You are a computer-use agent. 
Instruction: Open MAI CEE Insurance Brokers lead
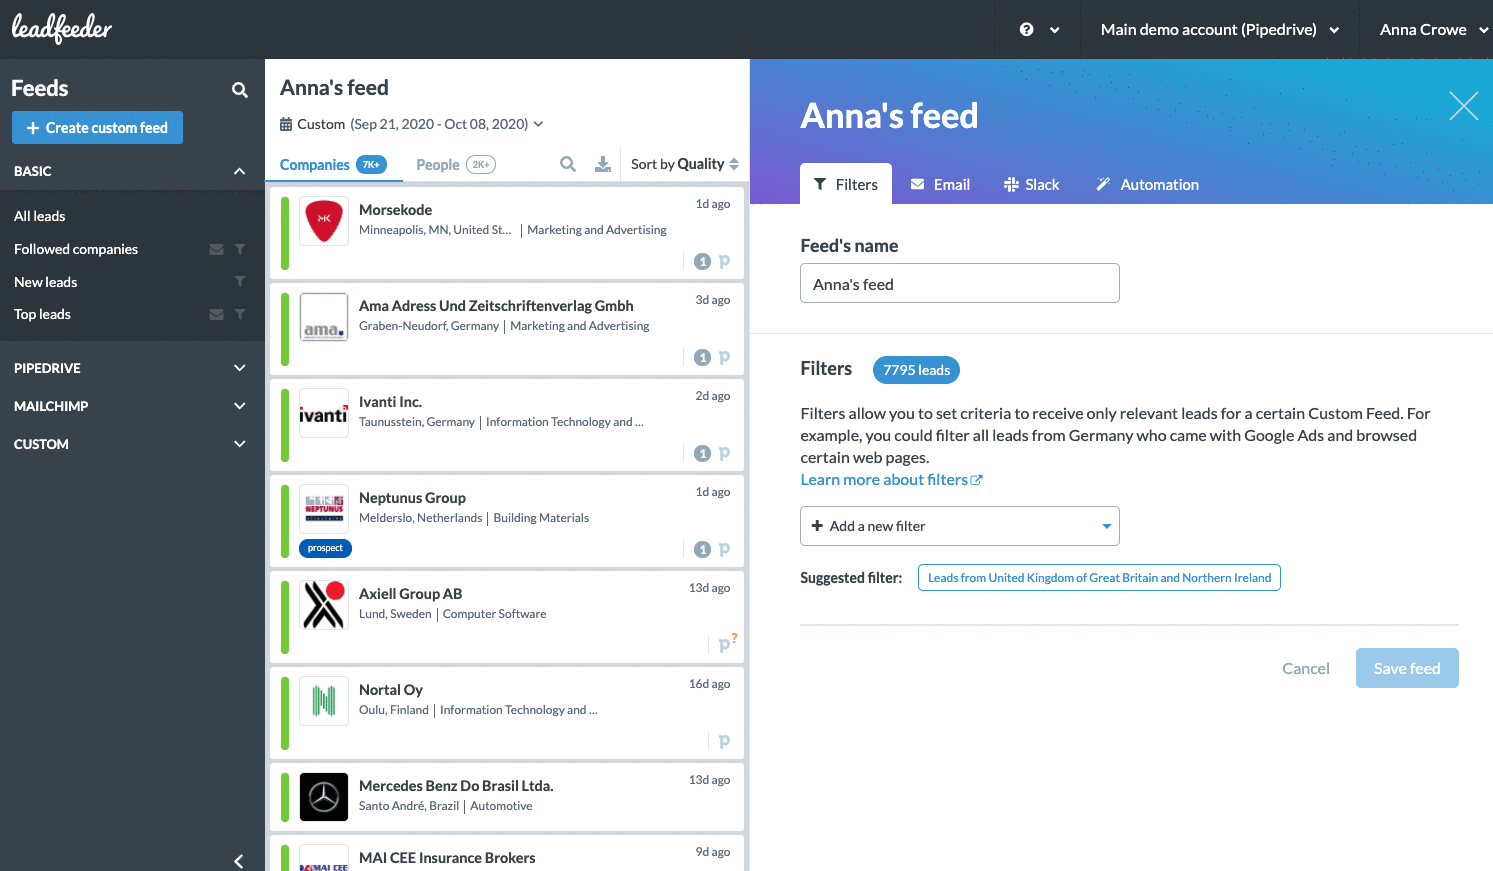[507, 853]
